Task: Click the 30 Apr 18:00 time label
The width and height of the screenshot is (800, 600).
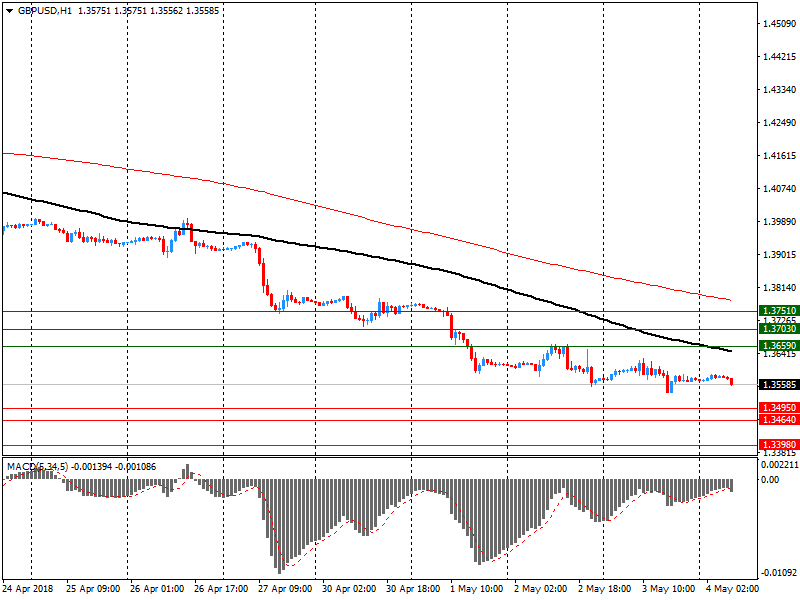Action: click(x=413, y=589)
